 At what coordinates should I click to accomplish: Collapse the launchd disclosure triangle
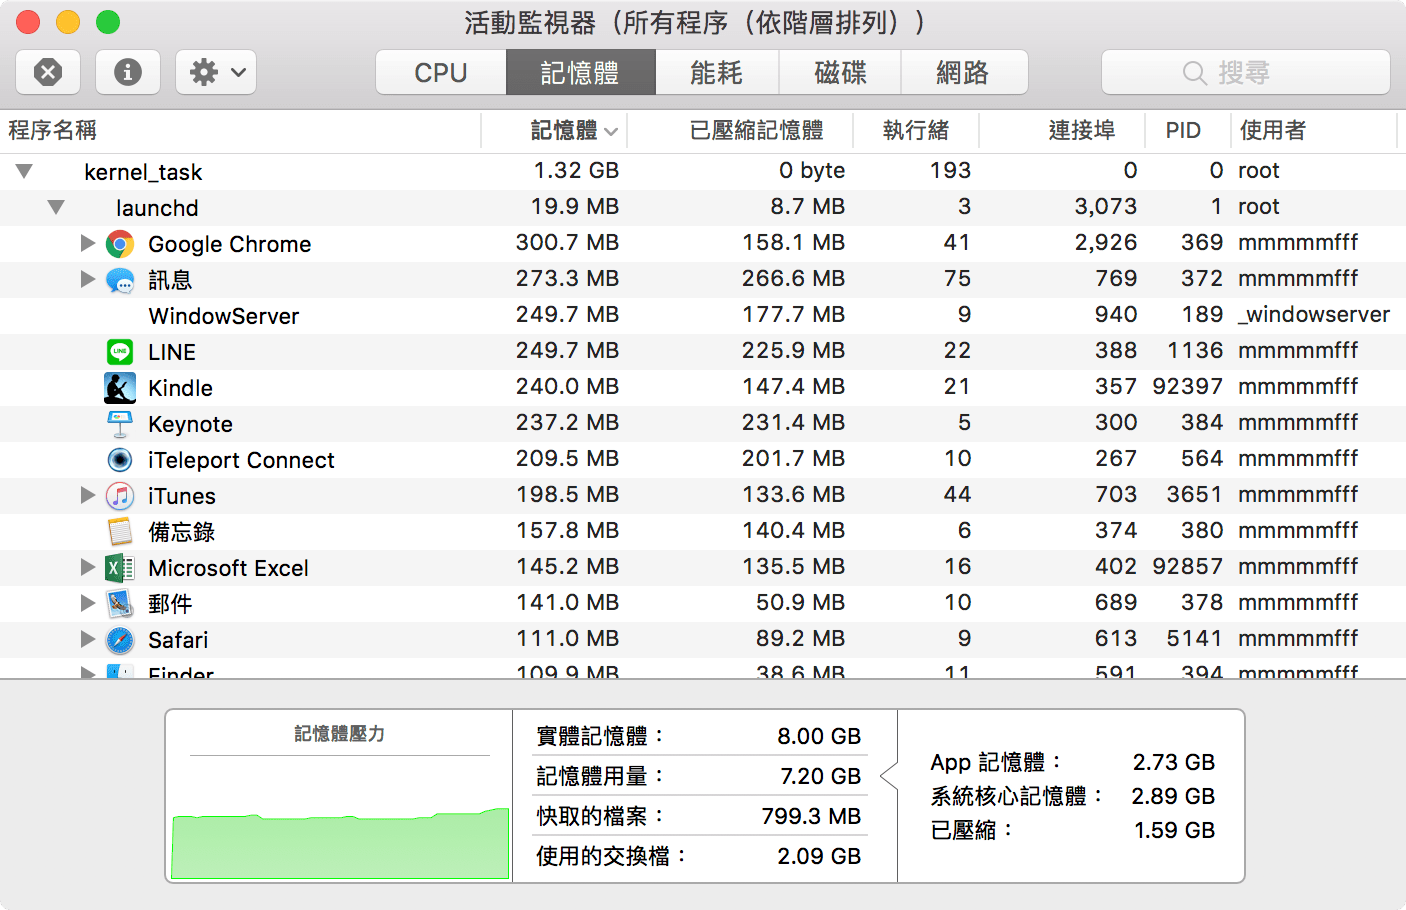[56, 207]
